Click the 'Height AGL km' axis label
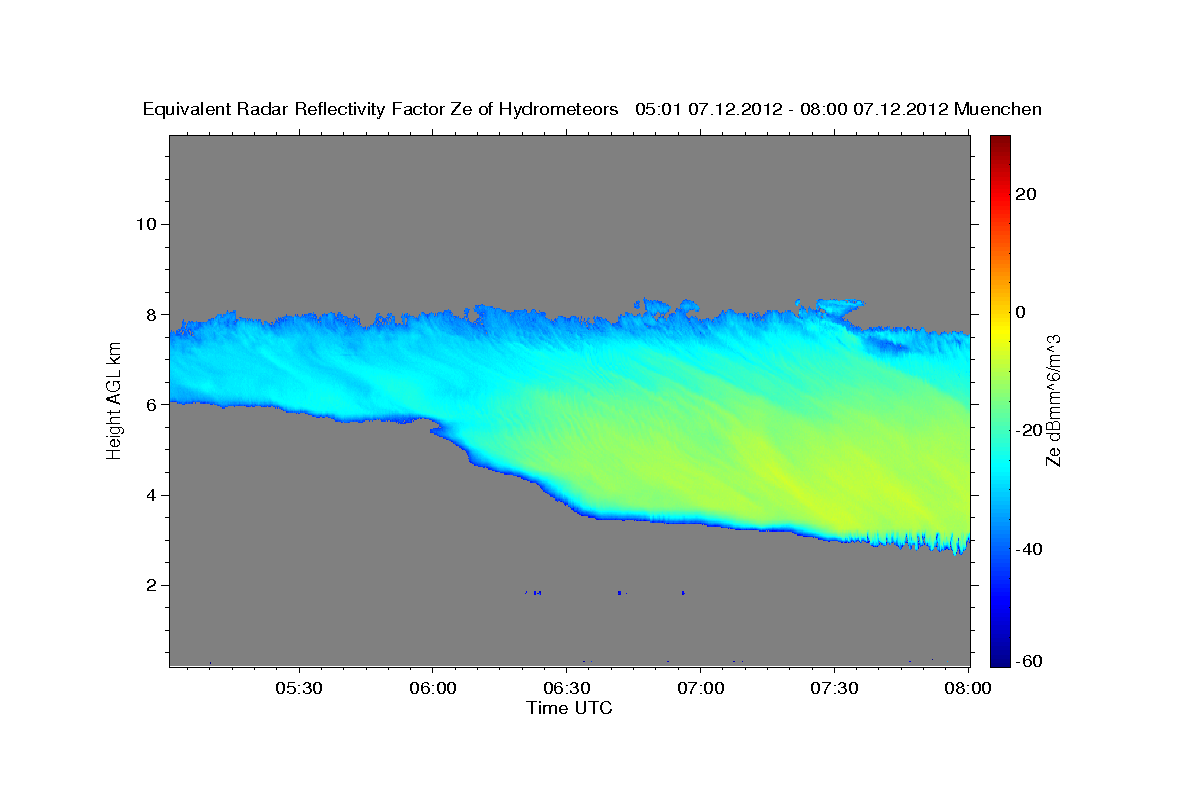This screenshot has width=1200, height=800. 114,400
